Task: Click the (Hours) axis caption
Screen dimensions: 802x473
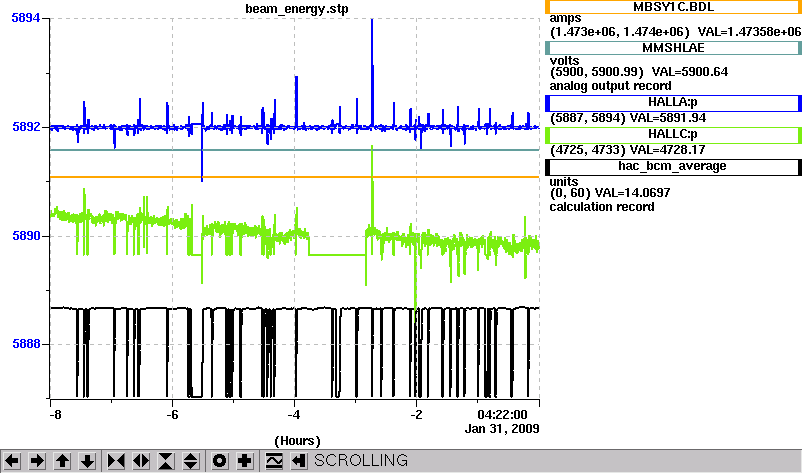Action: tap(297, 441)
